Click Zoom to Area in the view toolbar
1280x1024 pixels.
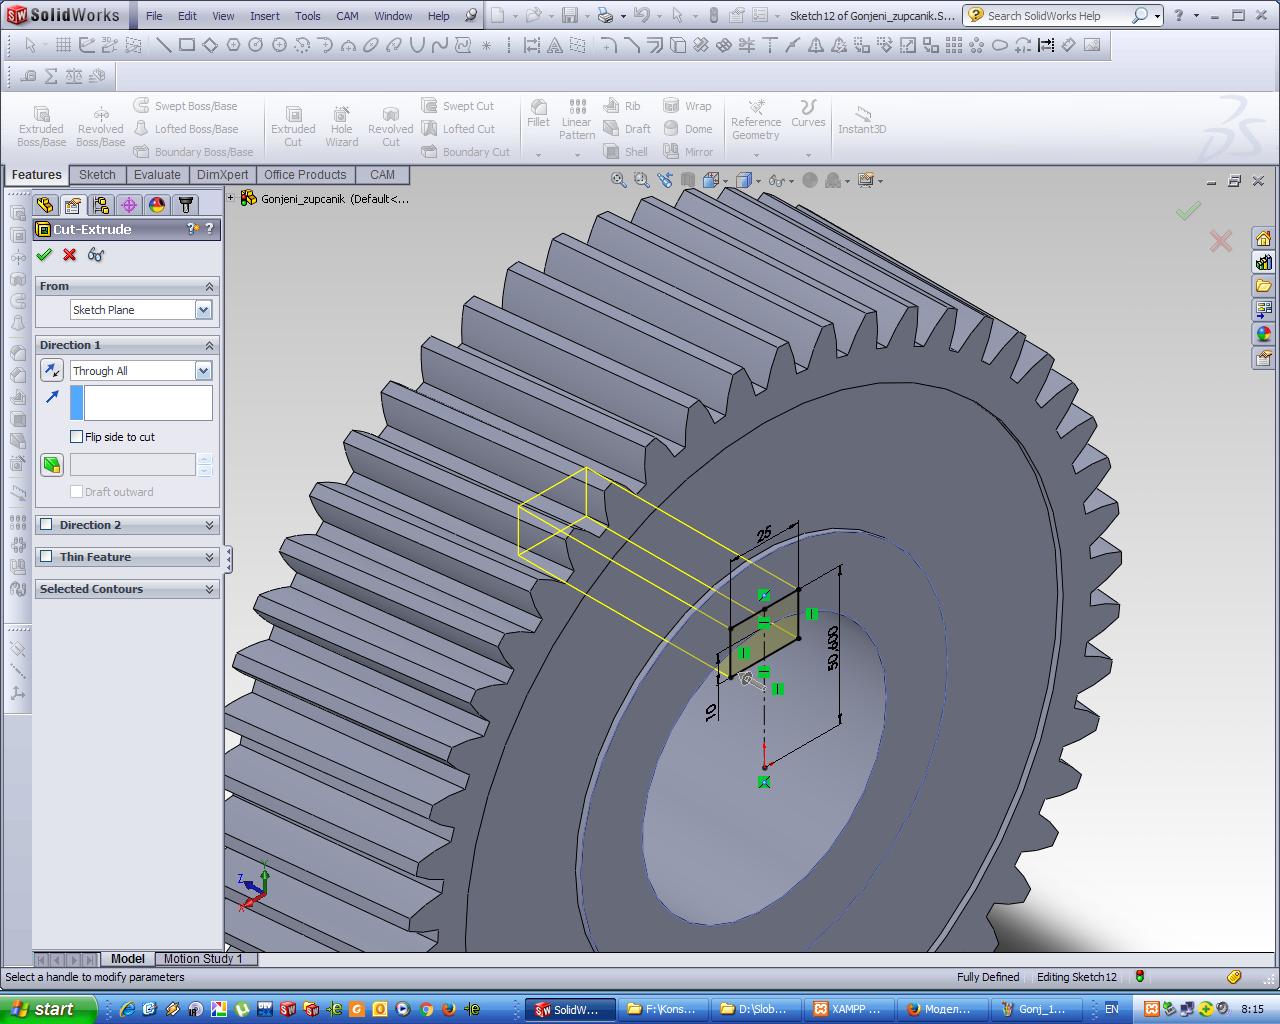point(642,181)
